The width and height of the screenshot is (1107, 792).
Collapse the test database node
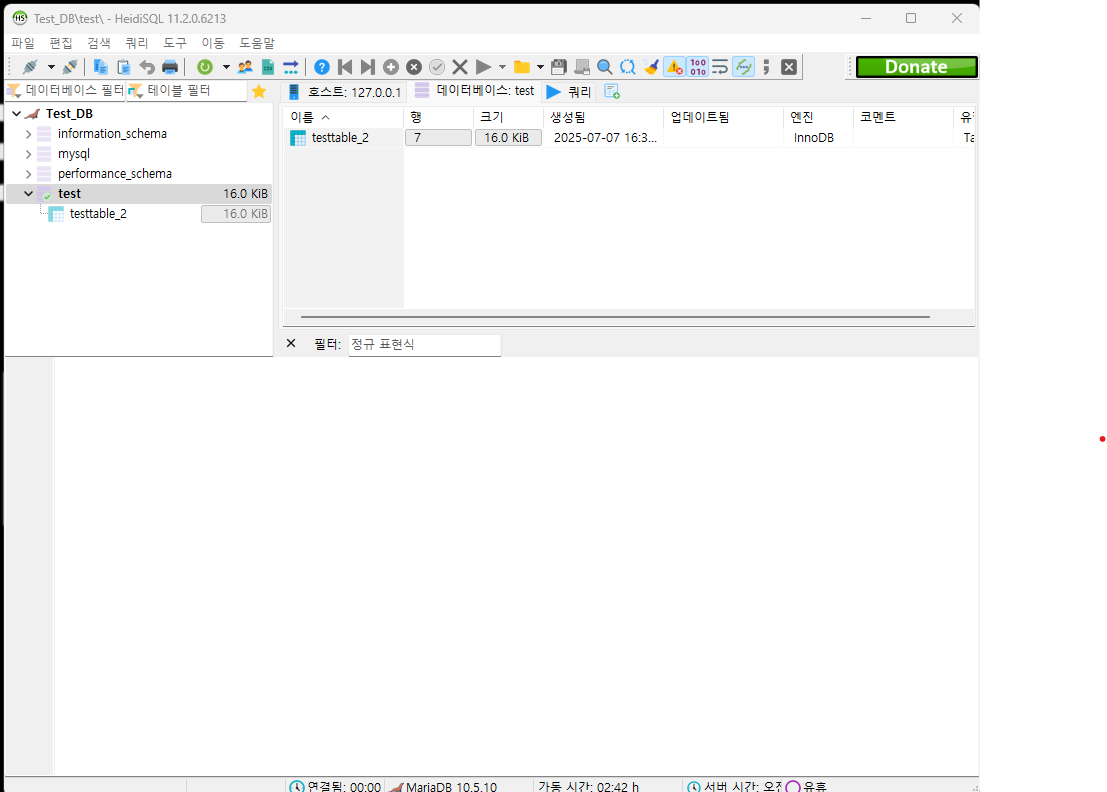click(x=28, y=193)
